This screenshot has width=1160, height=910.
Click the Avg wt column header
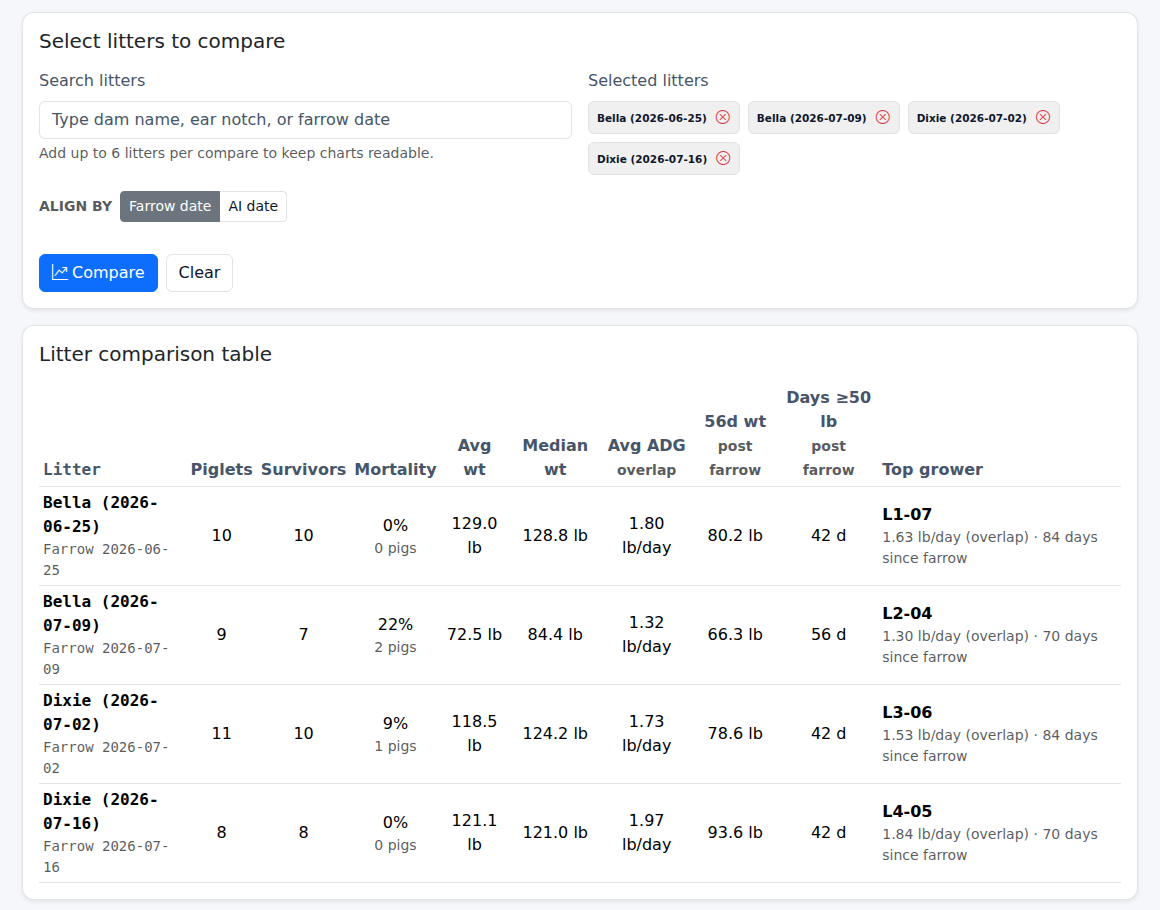click(x=474, y=457)
